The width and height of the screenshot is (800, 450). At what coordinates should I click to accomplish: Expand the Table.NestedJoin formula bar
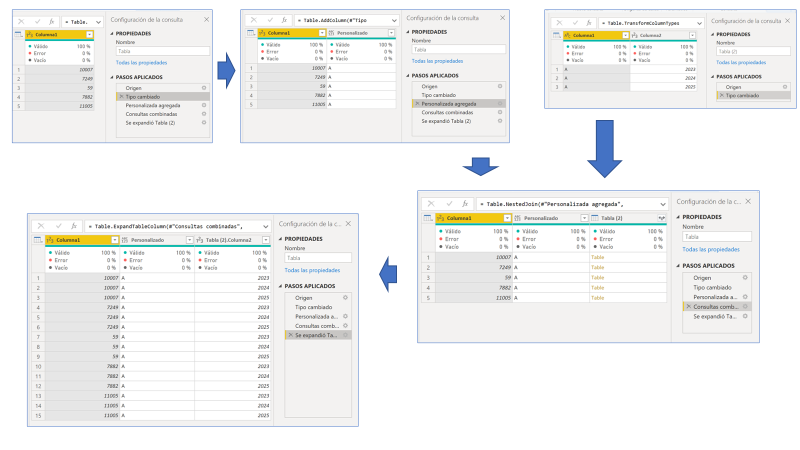click(x=663, y=204)
